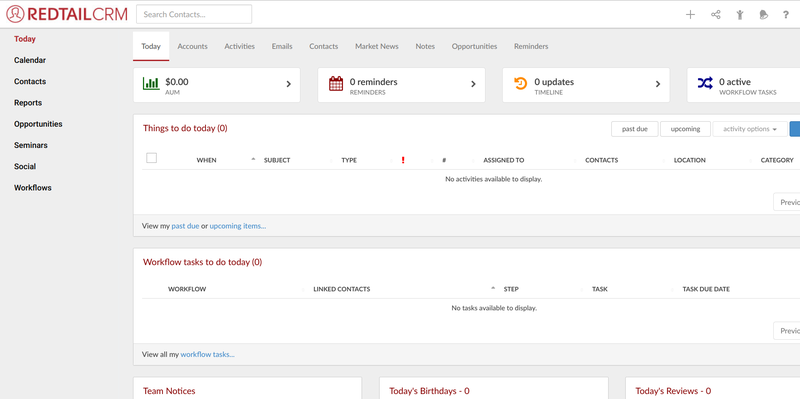Click the TASK column header
Screen dimensions: 800x399
[x=600, y=289]
